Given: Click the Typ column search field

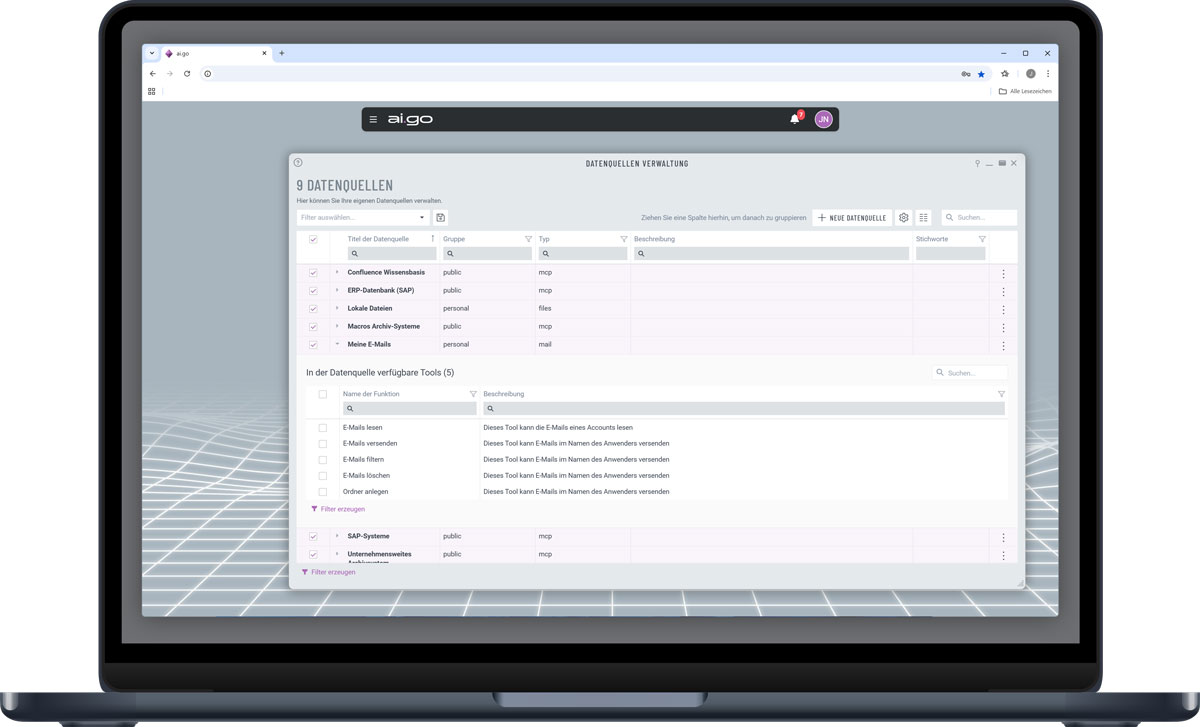Looking at the screenshot, I should [582, 254].
